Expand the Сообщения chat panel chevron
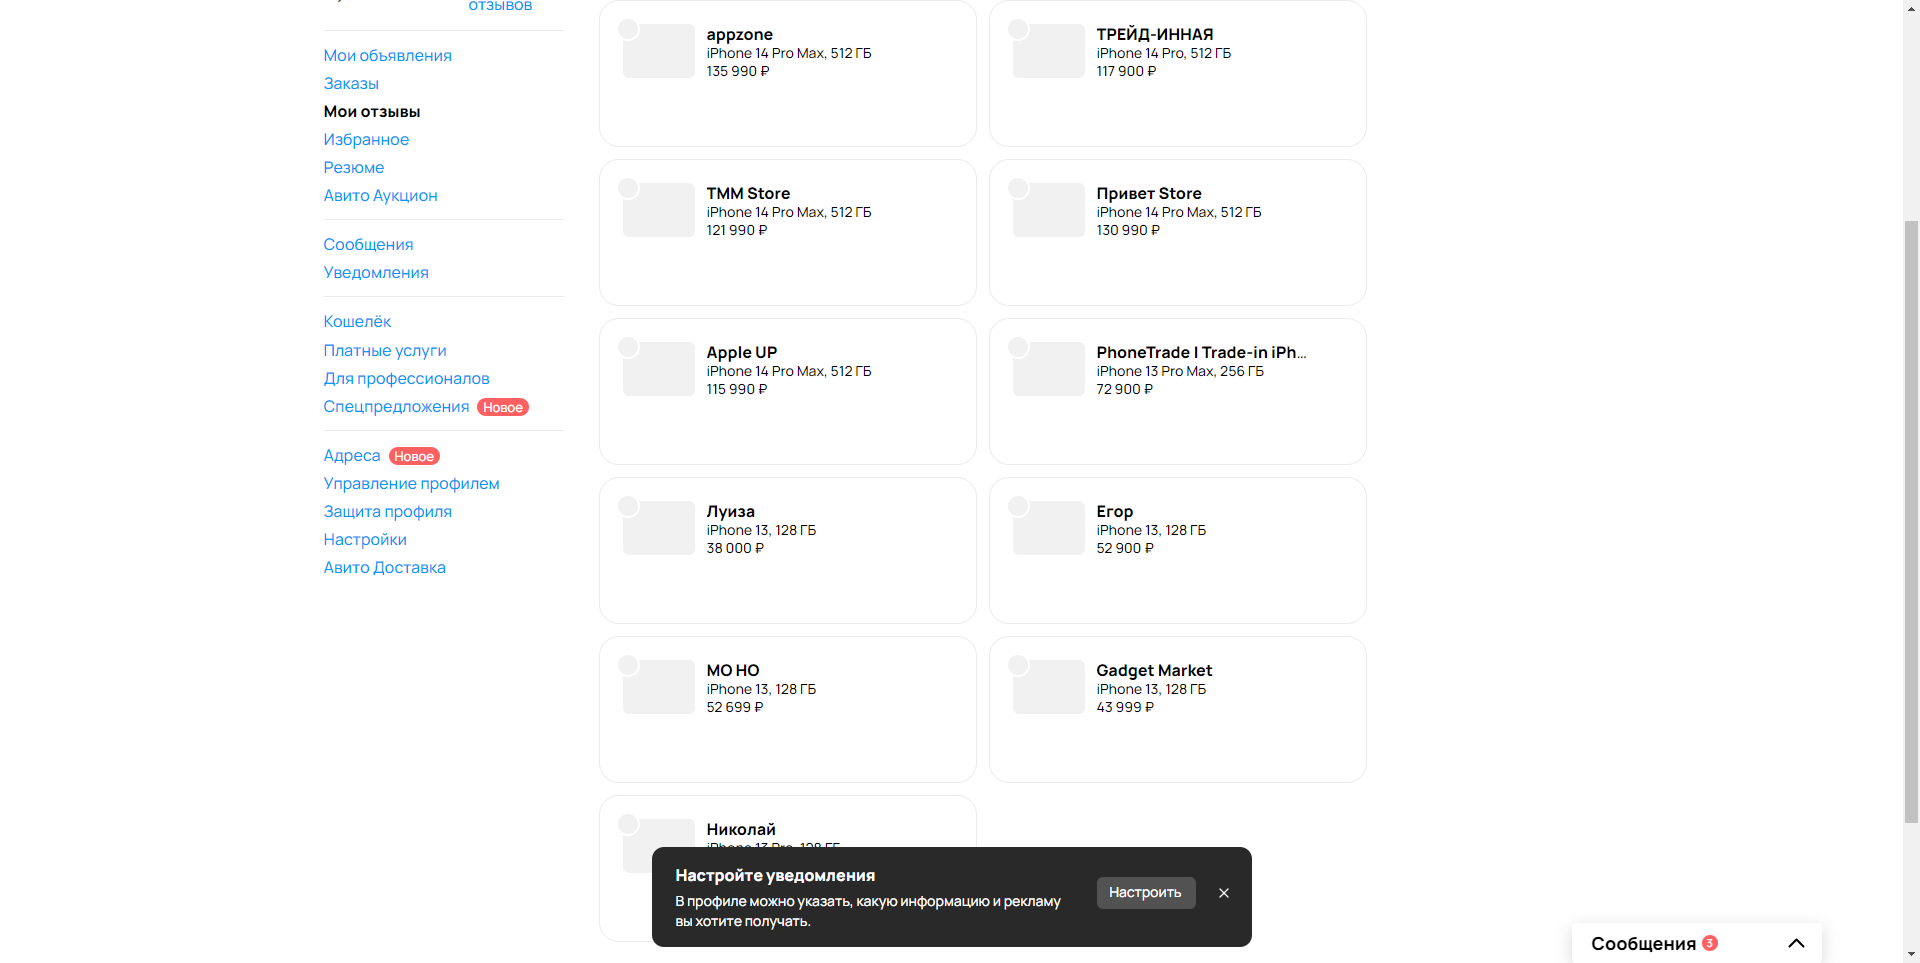The image size is (1920, 963). [x=1796, y=943]
